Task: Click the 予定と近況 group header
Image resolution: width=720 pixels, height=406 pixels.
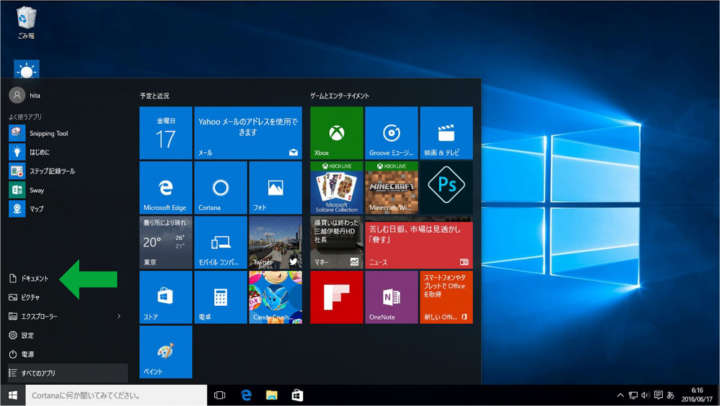Action: (x=155, y=96)
